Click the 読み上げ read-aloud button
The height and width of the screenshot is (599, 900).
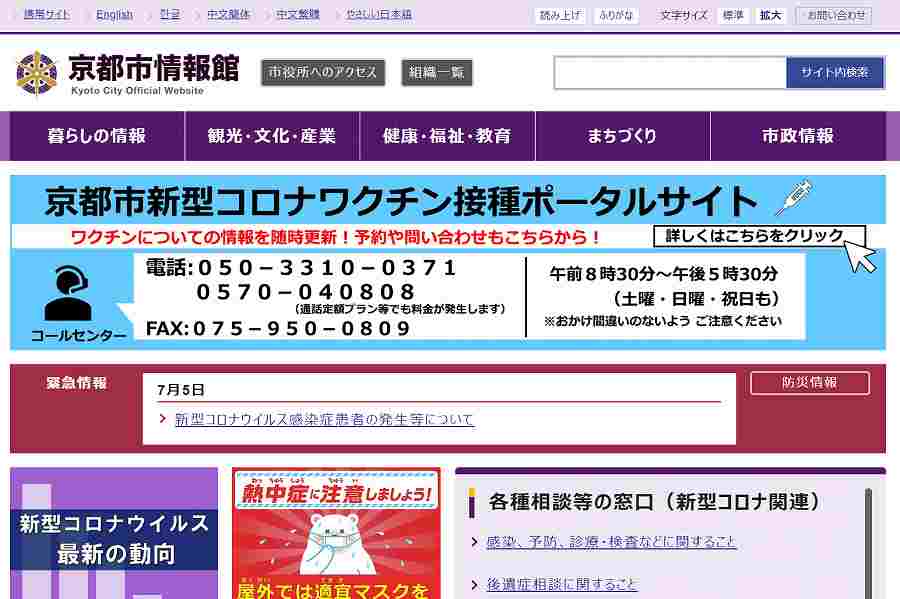coord(560,15)
